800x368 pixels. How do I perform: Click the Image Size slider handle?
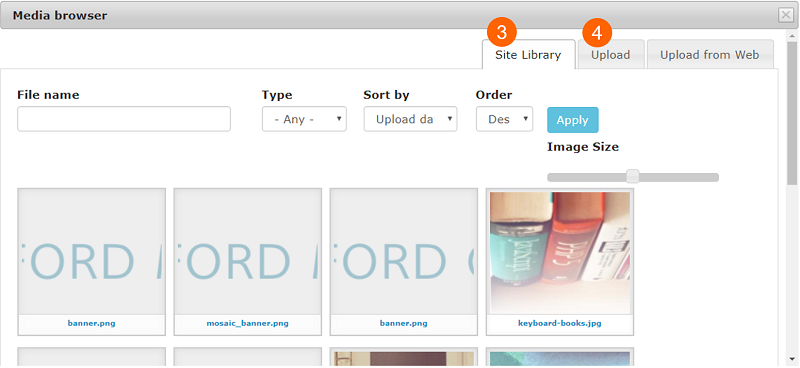(633, 177)
